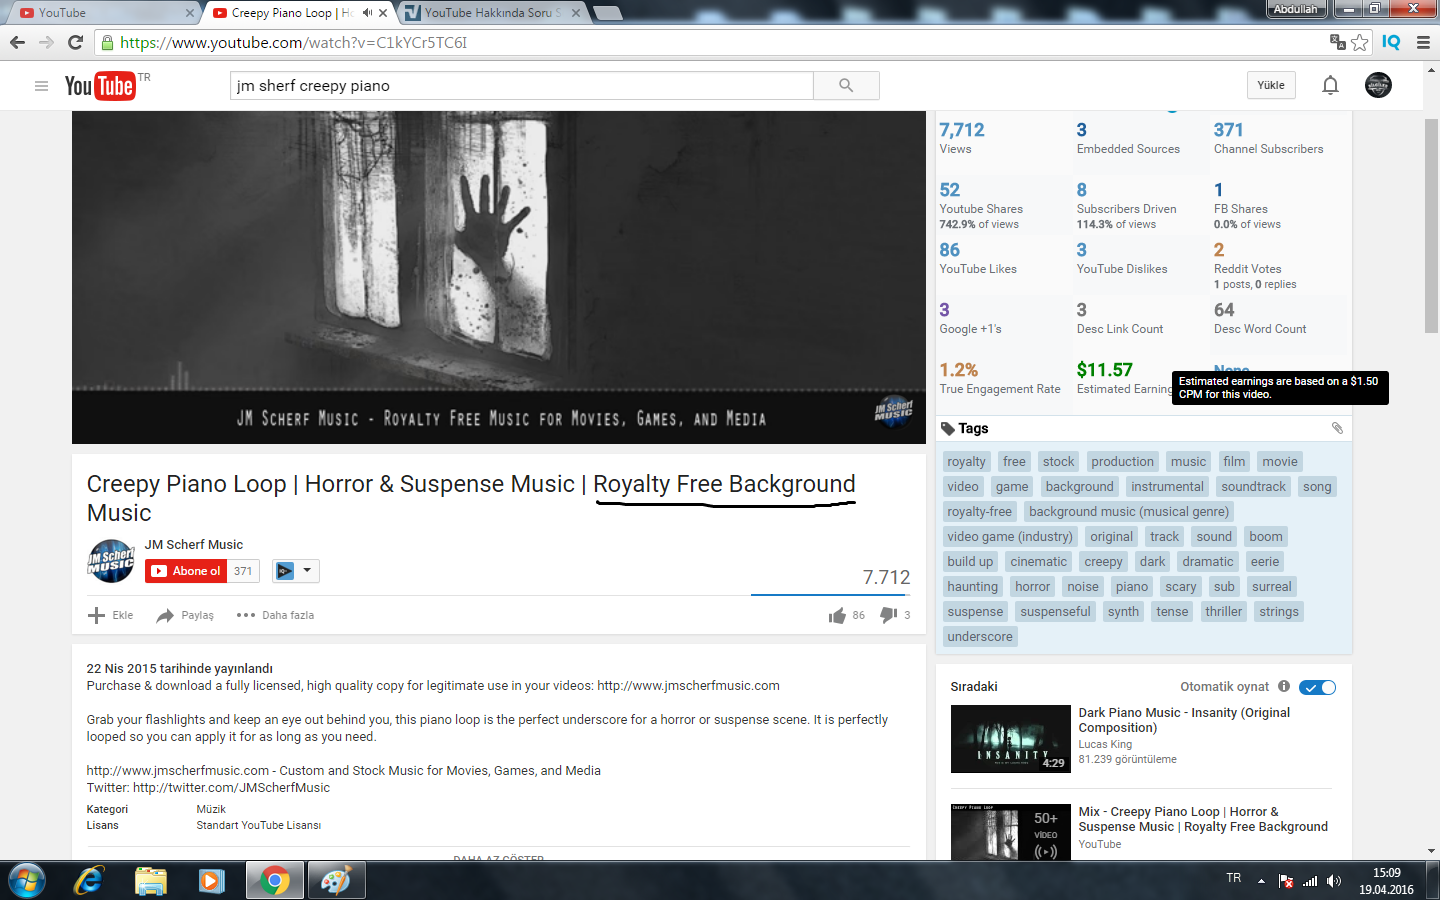Click the underscore tag
Screen dimensions: 1440x900
[980, 636]
